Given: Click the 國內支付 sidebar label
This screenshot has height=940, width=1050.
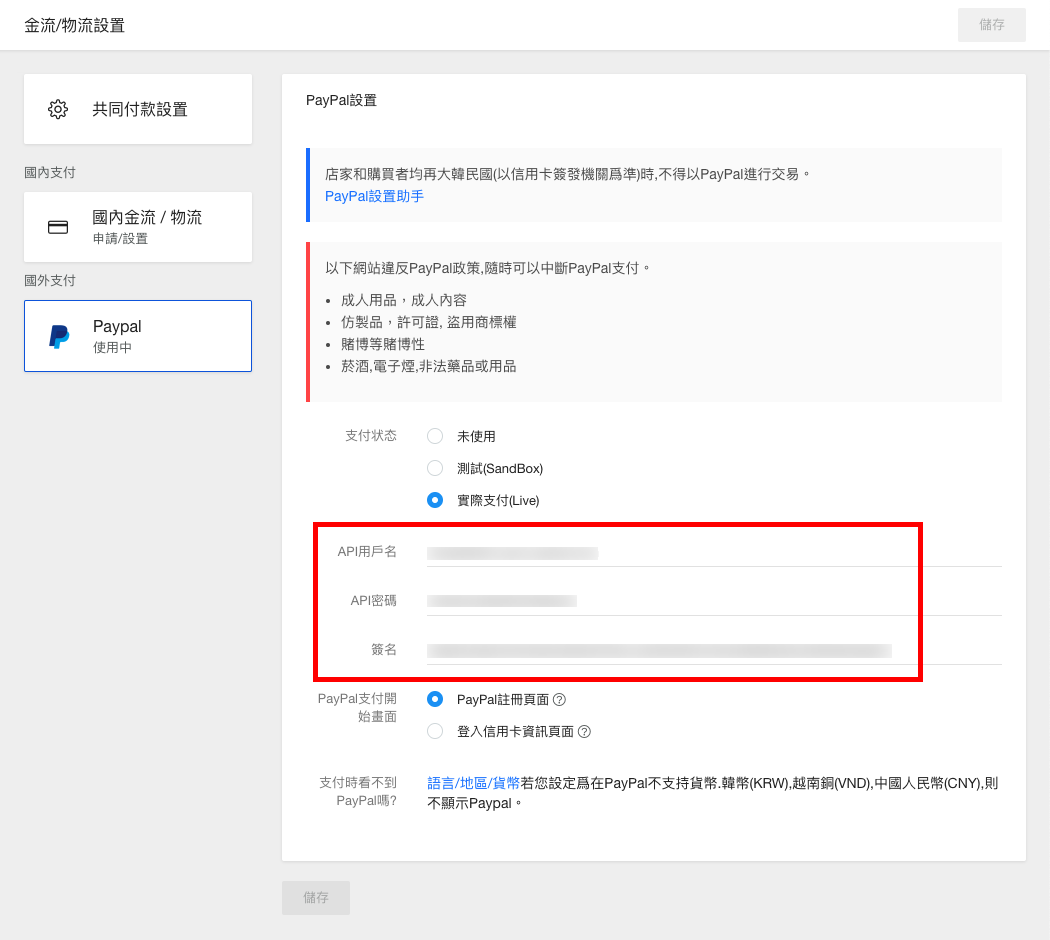Looking at the screenshot, I should pyautogui.click(x=50, y=173).
